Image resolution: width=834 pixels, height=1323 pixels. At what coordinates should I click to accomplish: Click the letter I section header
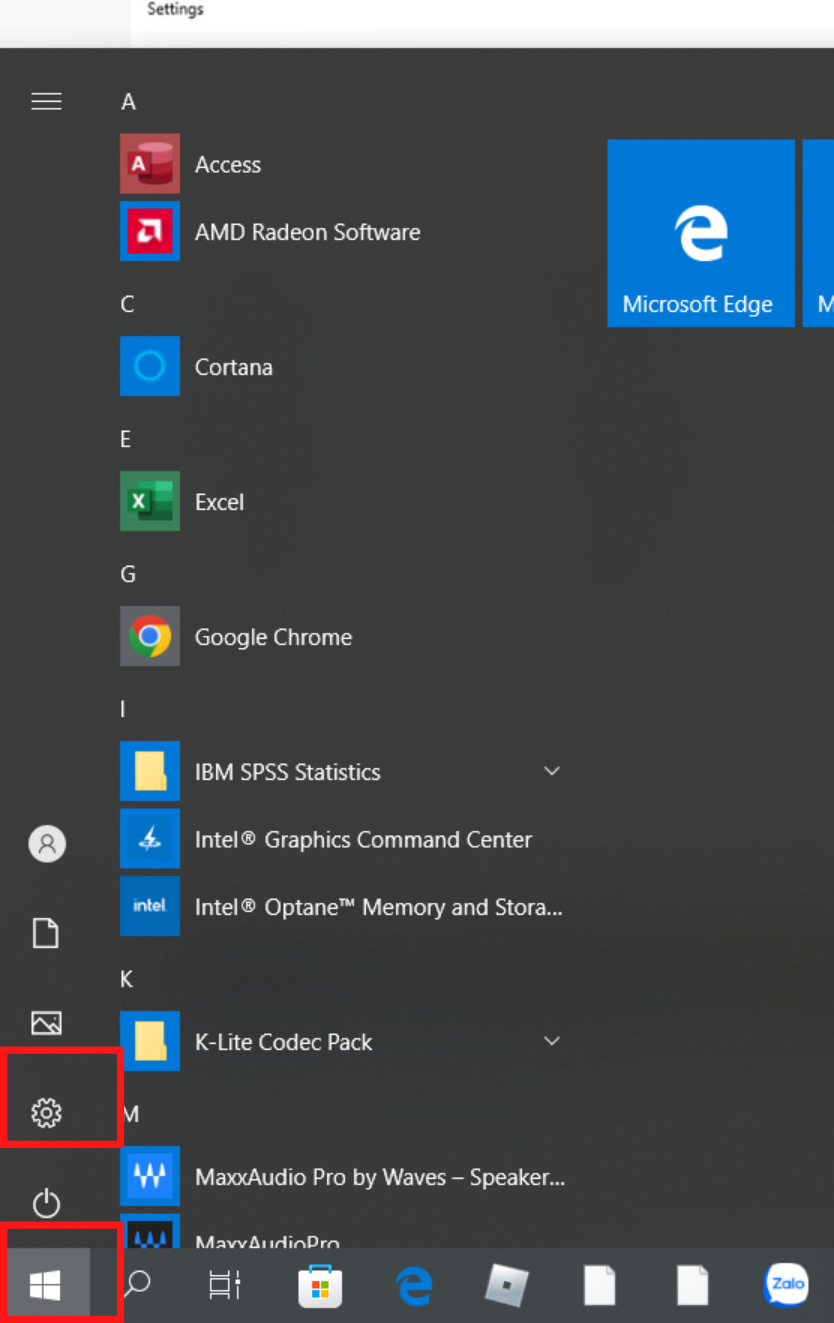123,709
